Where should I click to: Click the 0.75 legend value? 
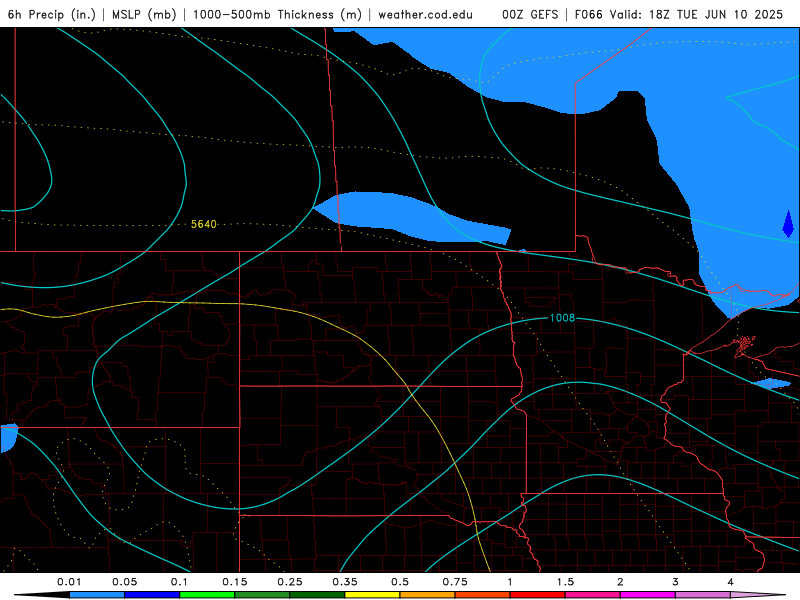[x=455, y=582]
